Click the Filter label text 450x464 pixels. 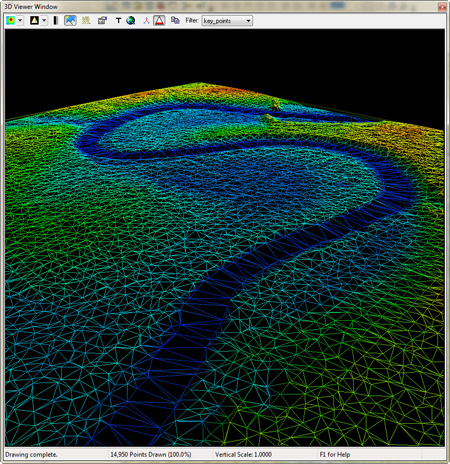click(192, 21)
